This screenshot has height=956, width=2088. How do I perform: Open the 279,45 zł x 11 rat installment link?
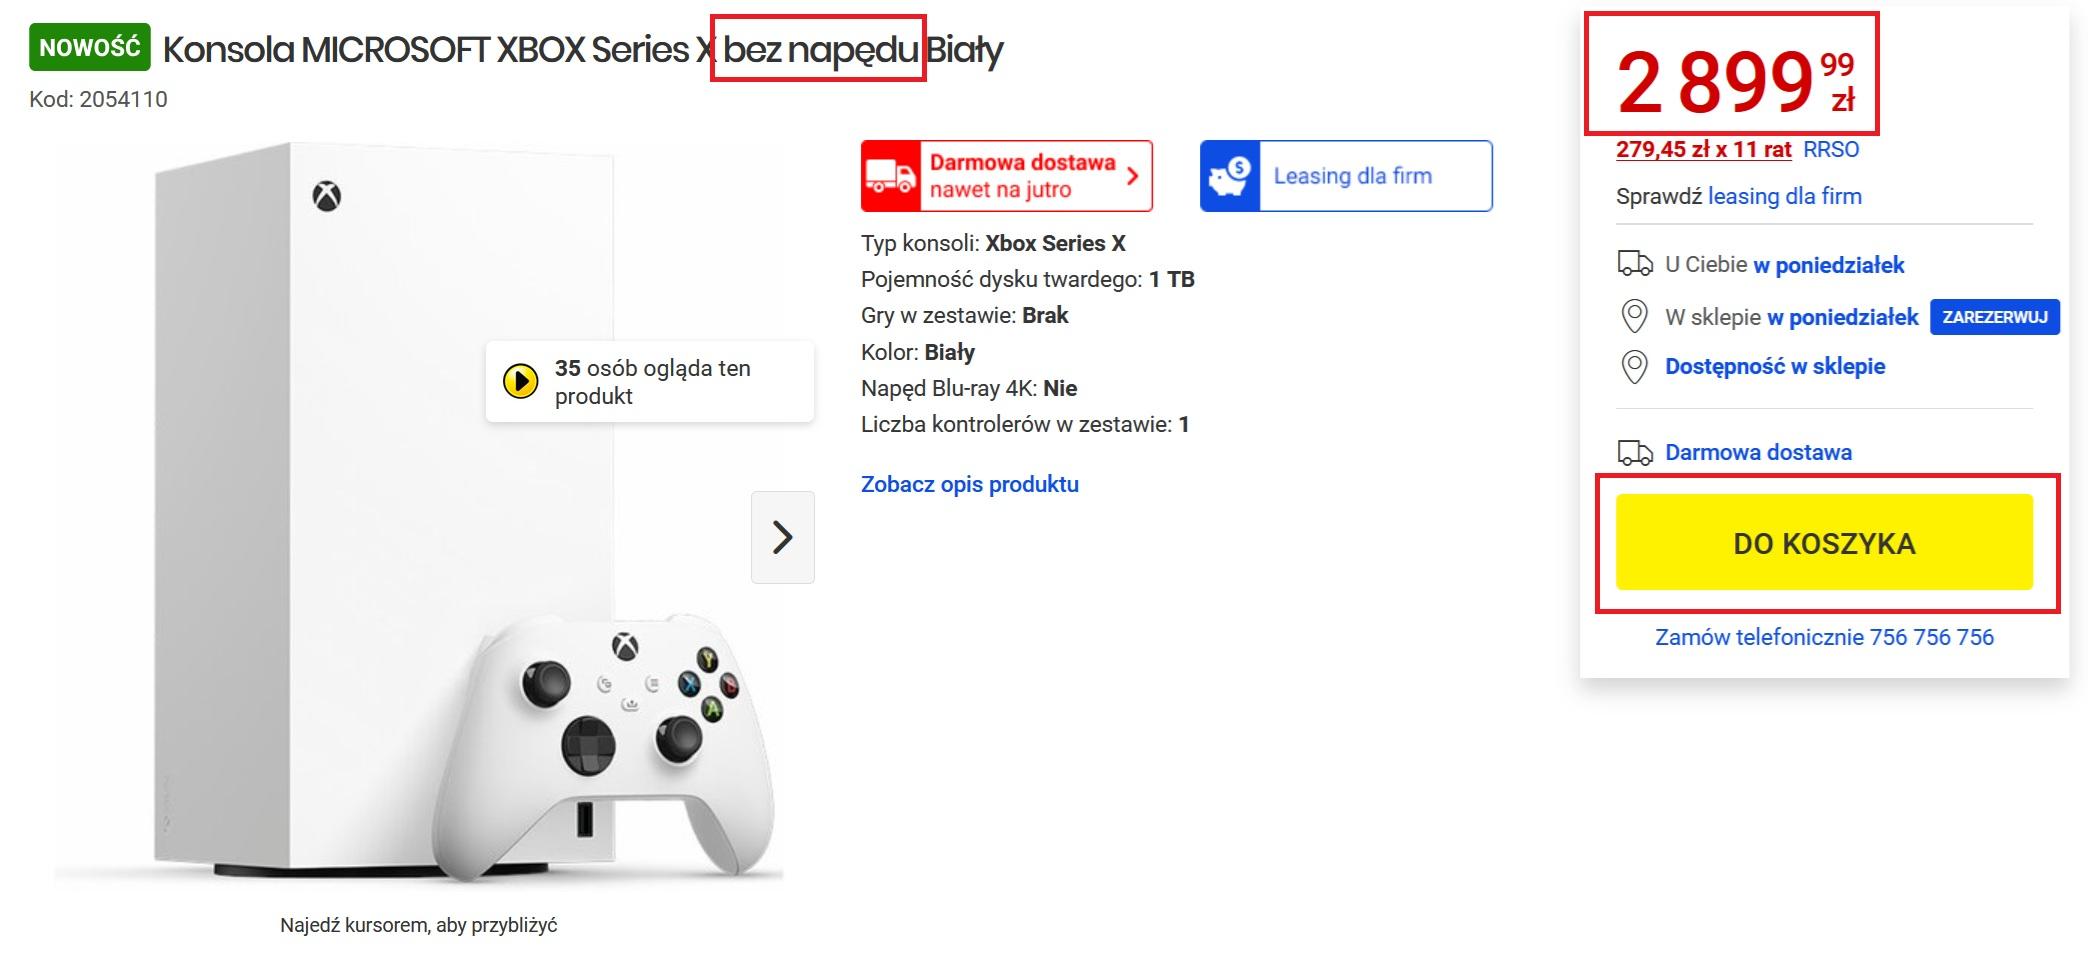[1703, 150]
